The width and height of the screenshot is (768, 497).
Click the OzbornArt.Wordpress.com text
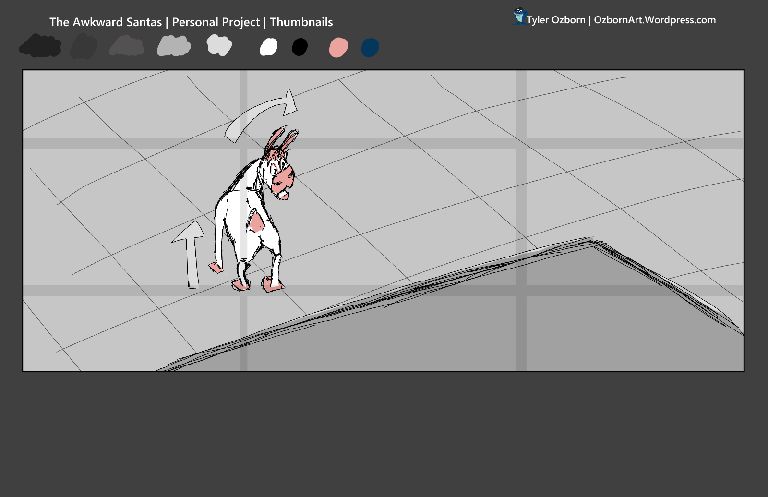(655, 20)
